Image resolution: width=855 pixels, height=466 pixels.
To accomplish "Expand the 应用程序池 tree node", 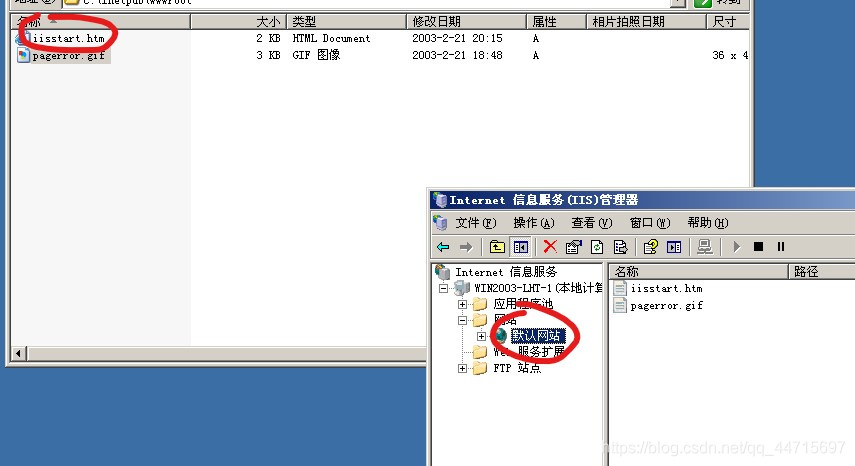I will coord(462,304).
